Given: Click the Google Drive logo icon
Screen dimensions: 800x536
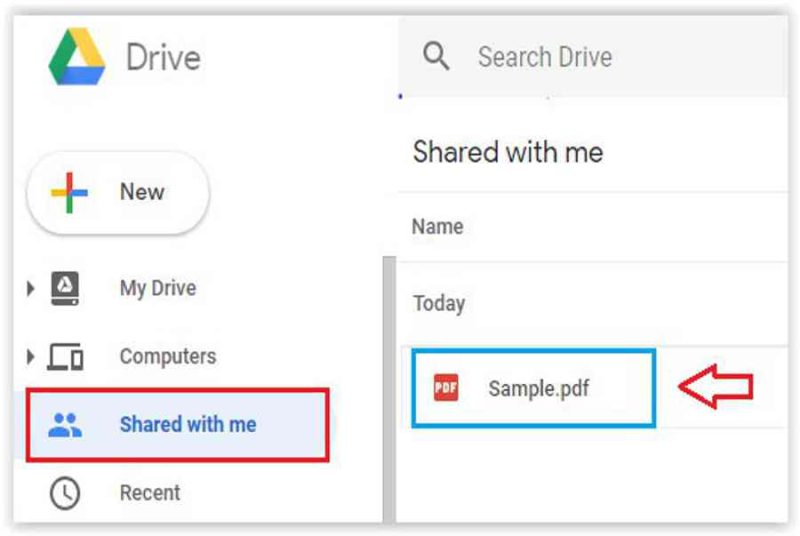Looking at the screenshot, I should 77,57.
